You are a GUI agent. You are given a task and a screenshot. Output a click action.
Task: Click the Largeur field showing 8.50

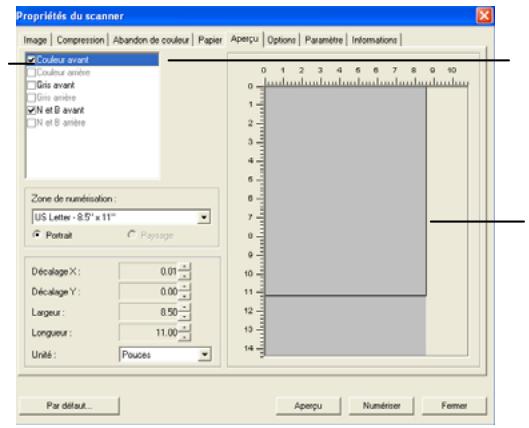click(149, 312)
